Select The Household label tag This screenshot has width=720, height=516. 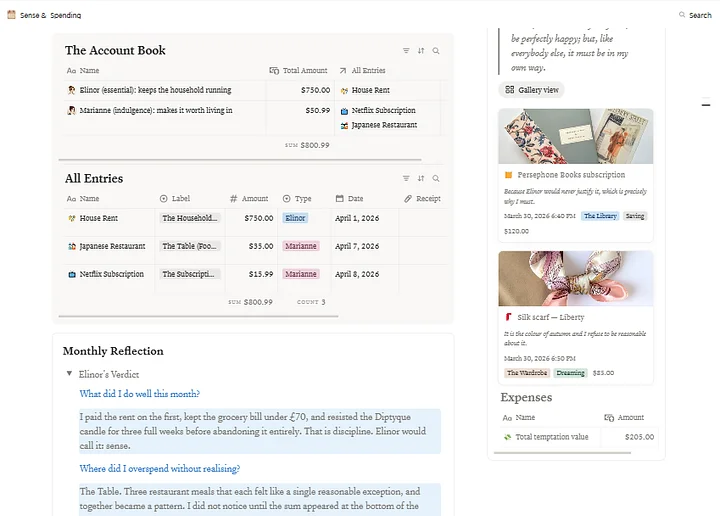pos(190,219)
